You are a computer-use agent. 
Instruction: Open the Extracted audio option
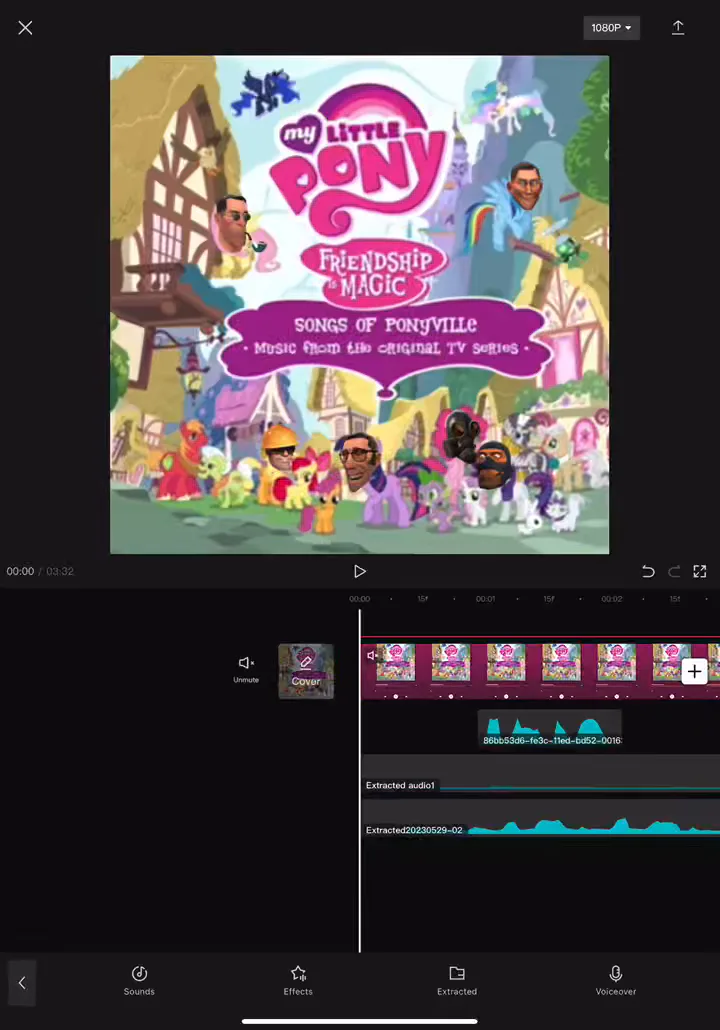tap(457, 981)
